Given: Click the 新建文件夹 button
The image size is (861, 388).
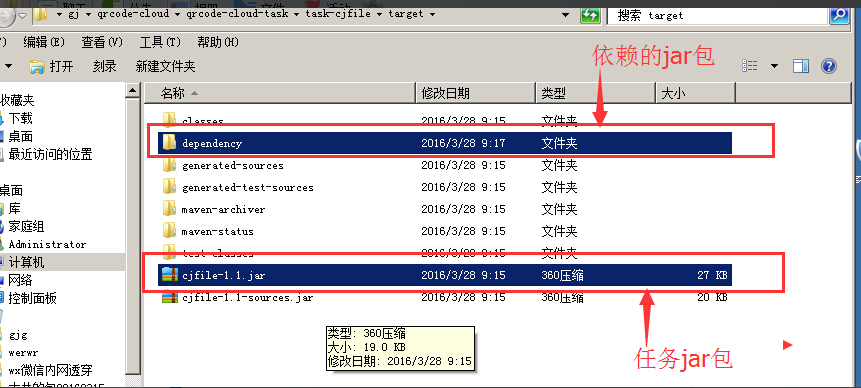Looking at the screenshot, I should coord(165,66).
